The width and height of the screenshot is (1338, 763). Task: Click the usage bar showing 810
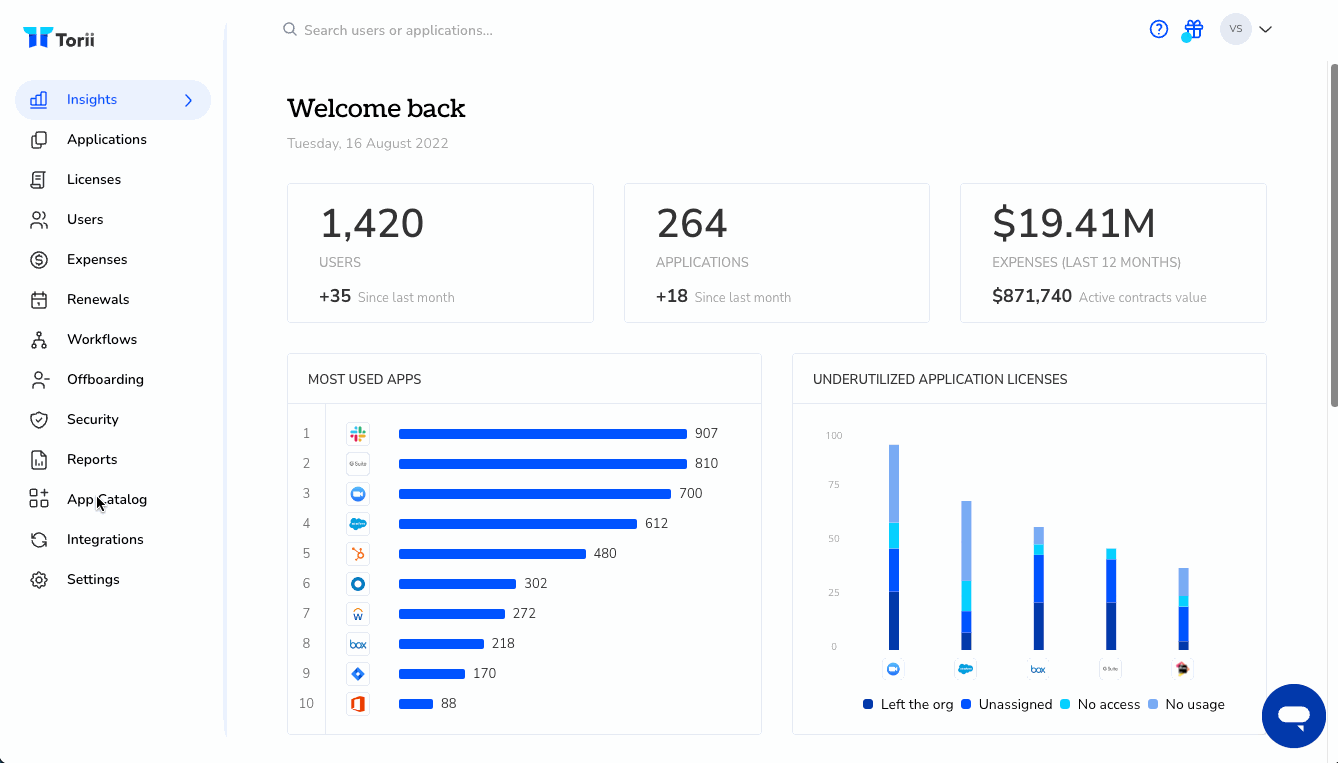(x=543, y=464)
